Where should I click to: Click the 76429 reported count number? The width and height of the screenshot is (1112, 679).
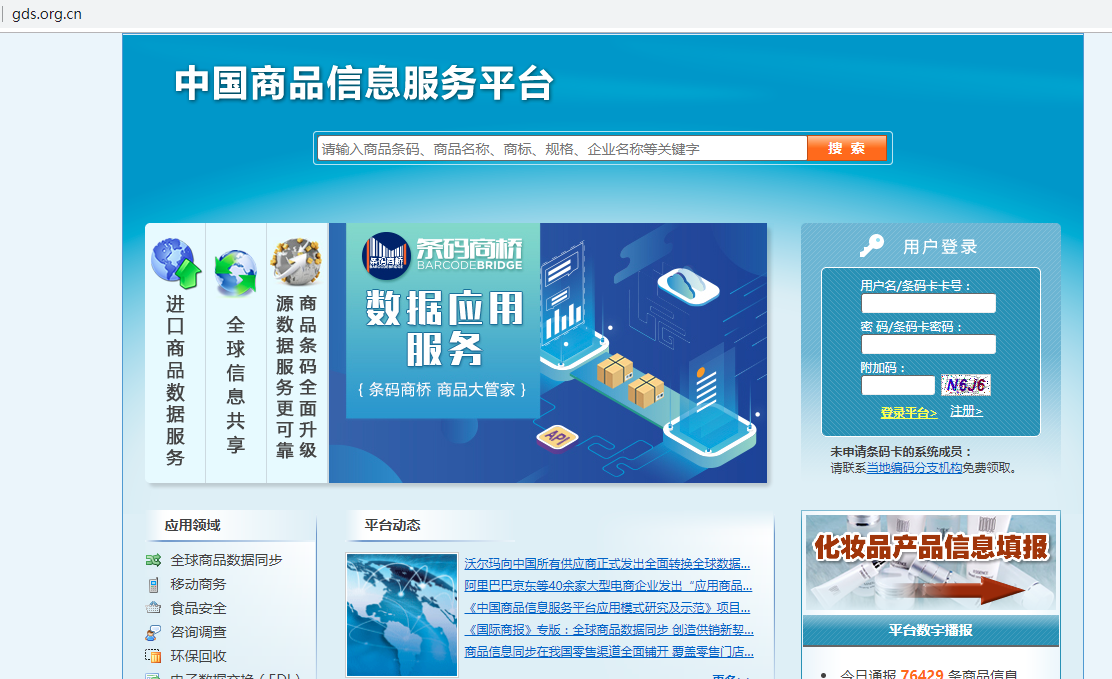922,673
